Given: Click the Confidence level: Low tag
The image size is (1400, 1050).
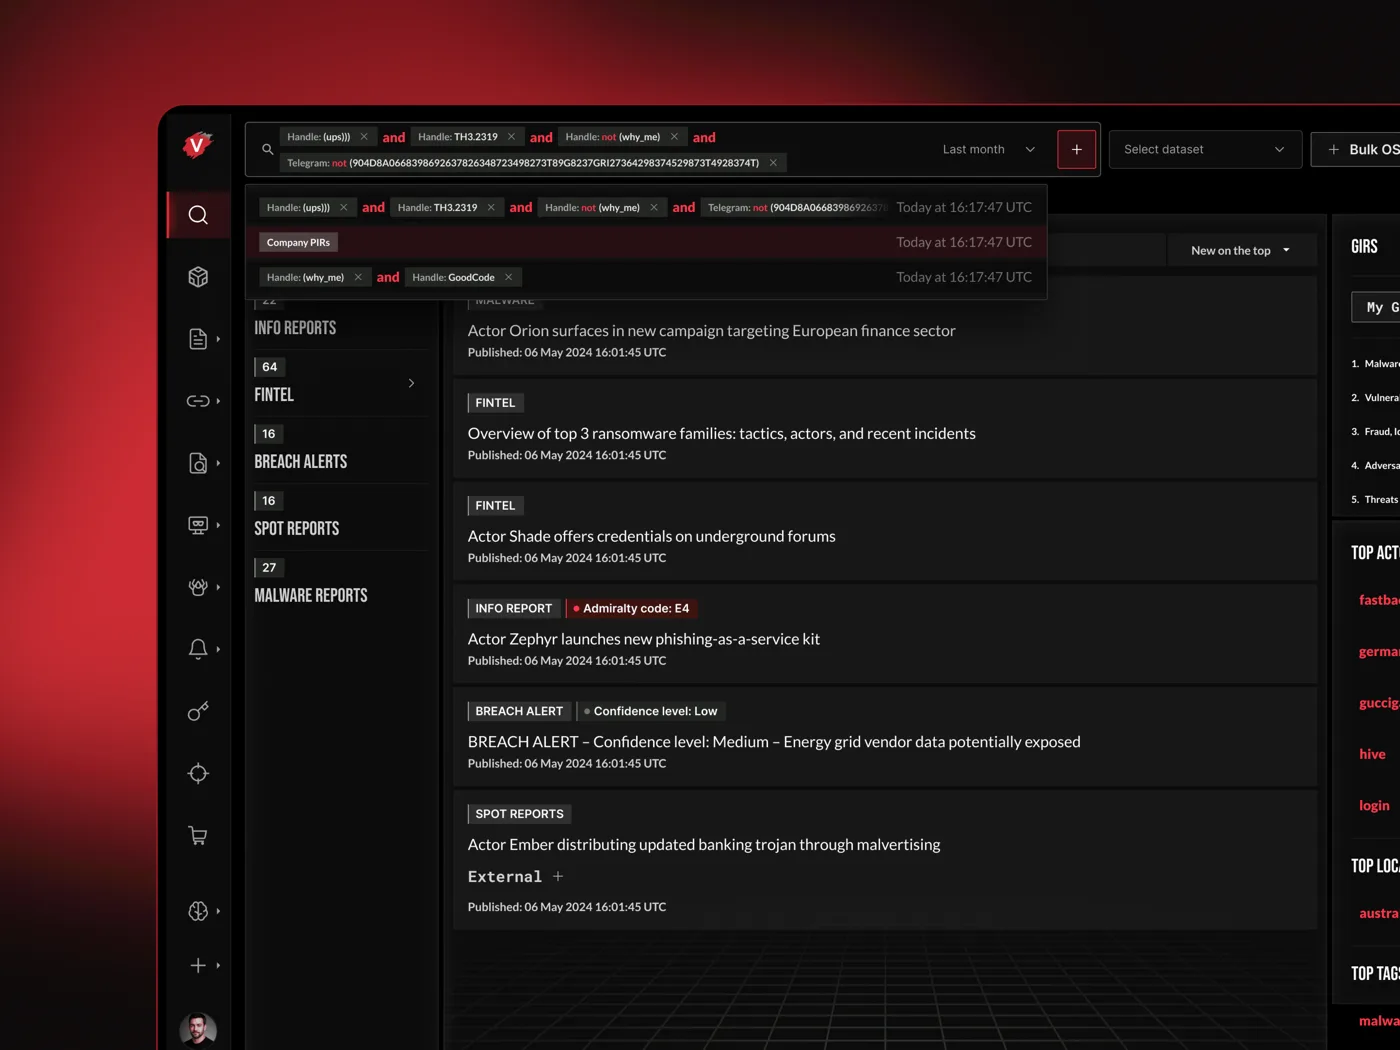Looking at the screenshot, I should (651, 711).
